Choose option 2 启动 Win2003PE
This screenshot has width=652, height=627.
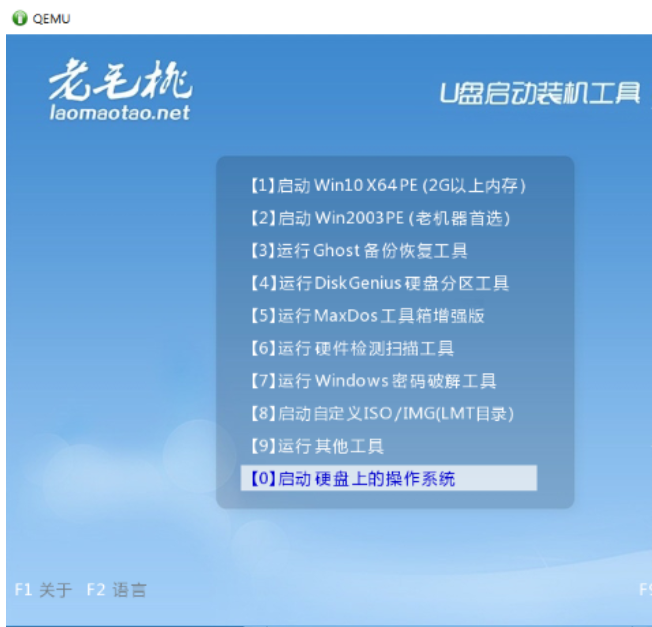point(380,218)
